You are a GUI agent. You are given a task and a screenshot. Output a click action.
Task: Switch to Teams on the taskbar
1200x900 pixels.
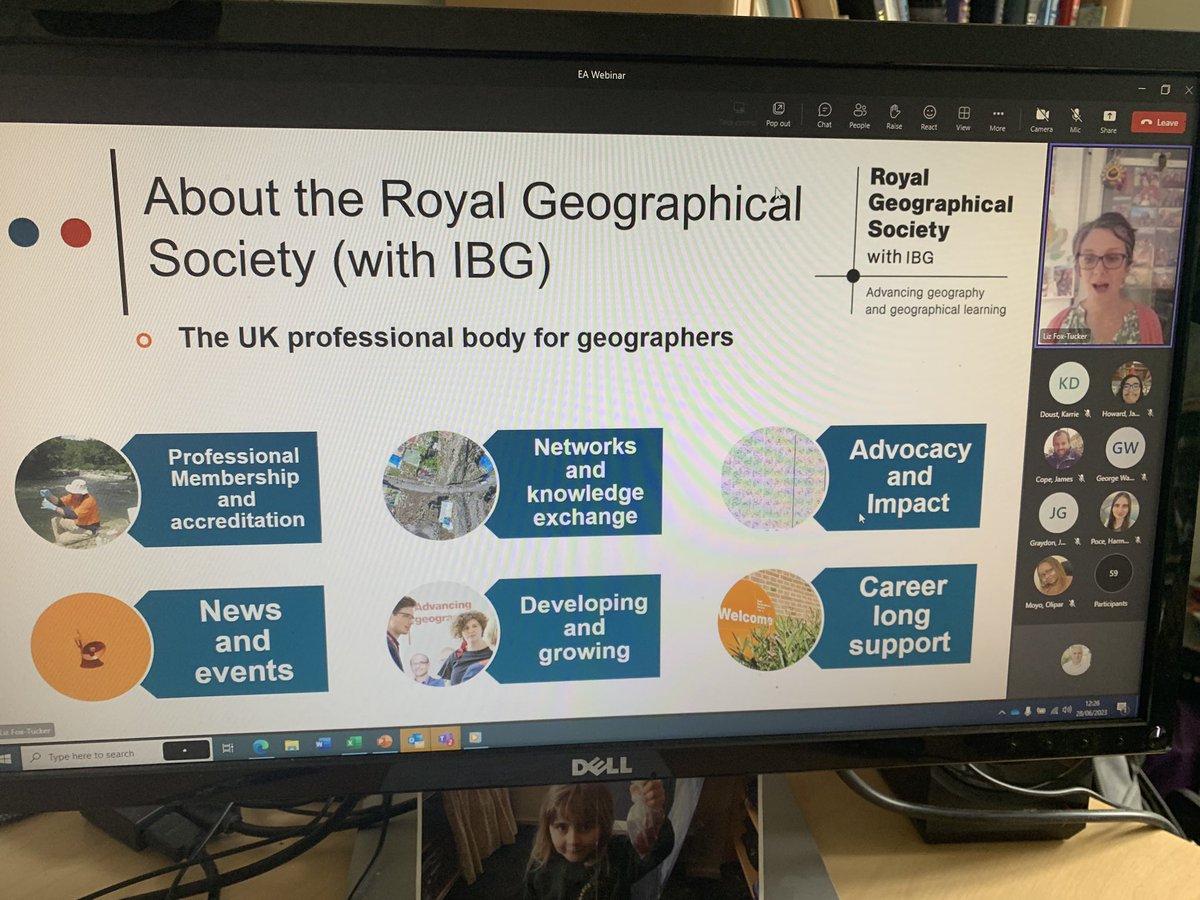[446, 739]
